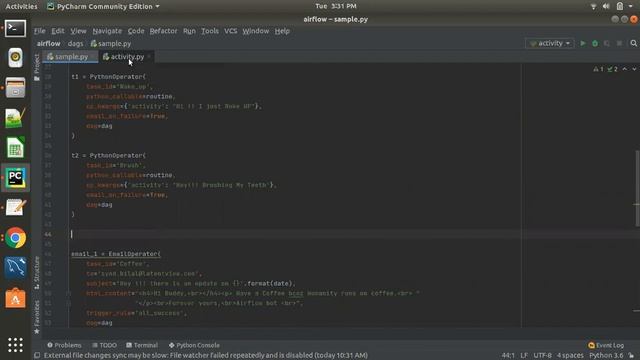Open the Structure tool window side tab
The image size is (640, 360).
pos(37,272)
